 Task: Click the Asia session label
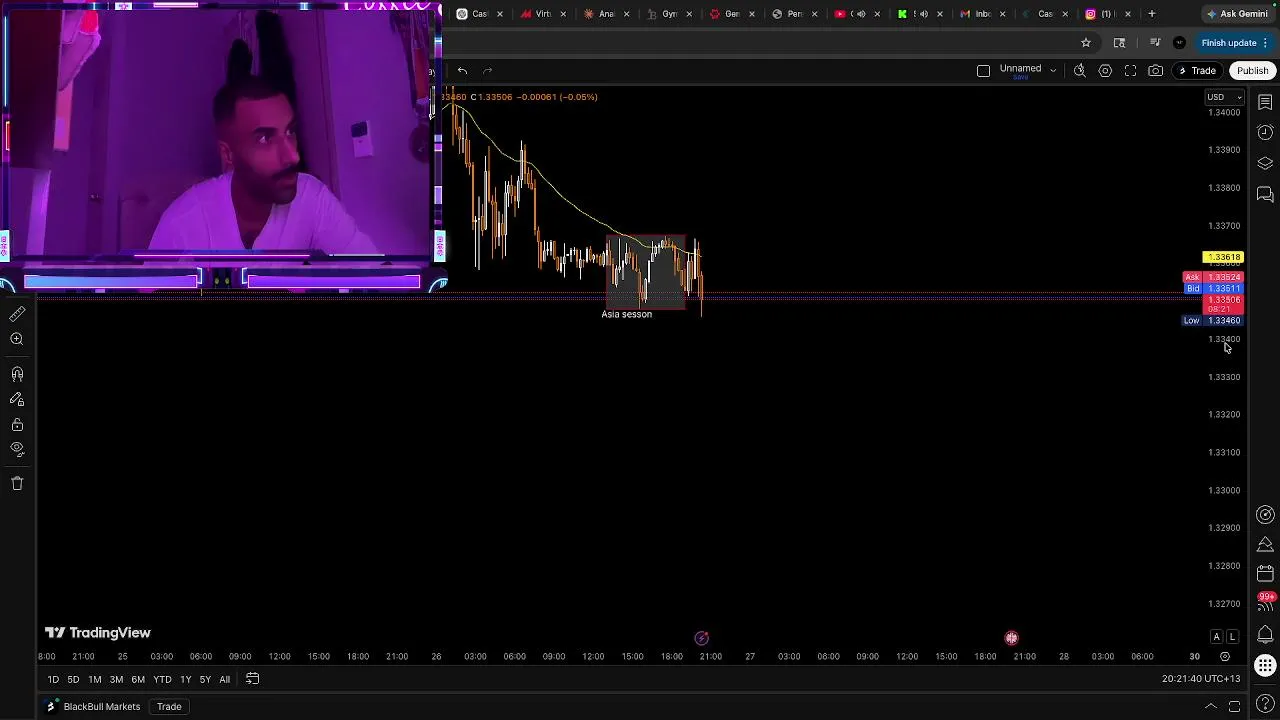click(x=627, y=314)
